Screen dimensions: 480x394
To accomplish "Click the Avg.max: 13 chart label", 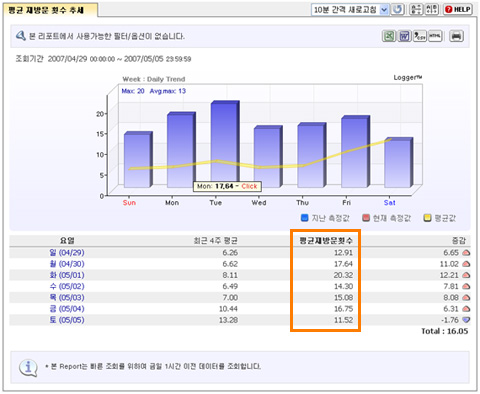I will [x=168, y=91].
